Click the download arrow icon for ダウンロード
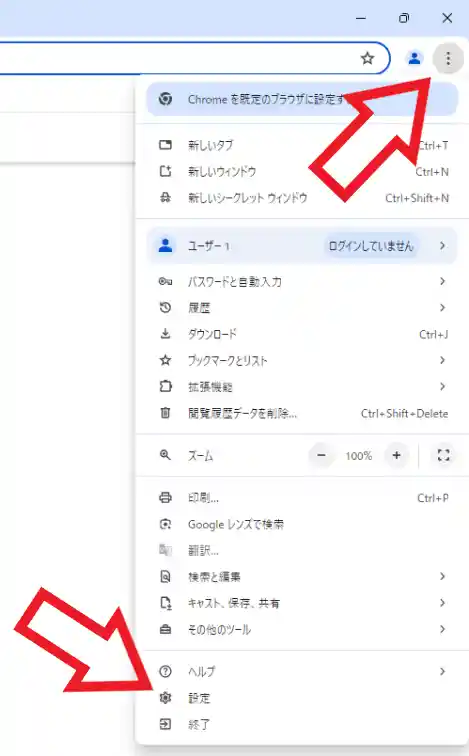Image resolution: width=469 pixels, height=756 pixels. 165,334
